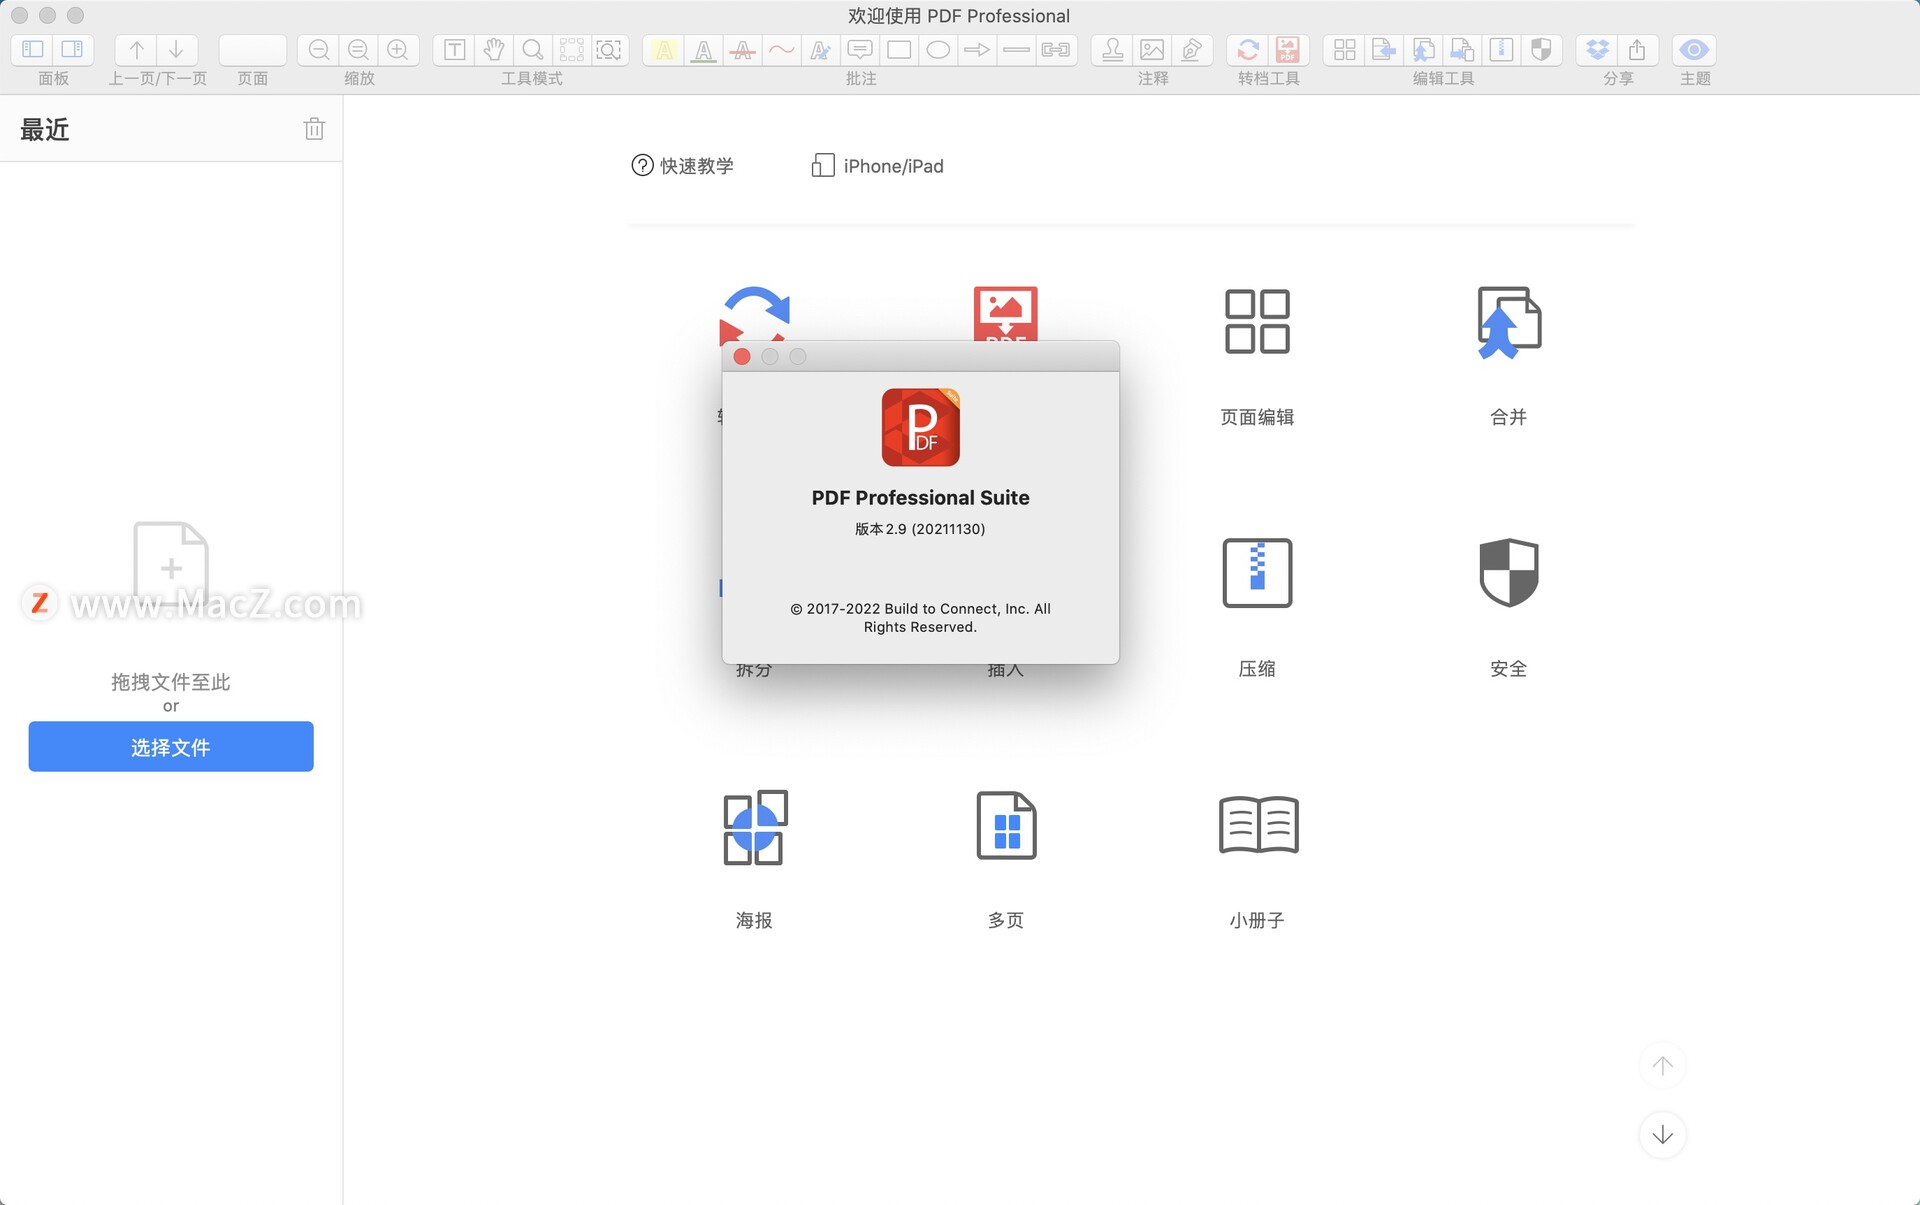Click the convert PDF toolbar icon
The height and width of the screenshot is (1205, 1920).
[x=1248, y=49]
